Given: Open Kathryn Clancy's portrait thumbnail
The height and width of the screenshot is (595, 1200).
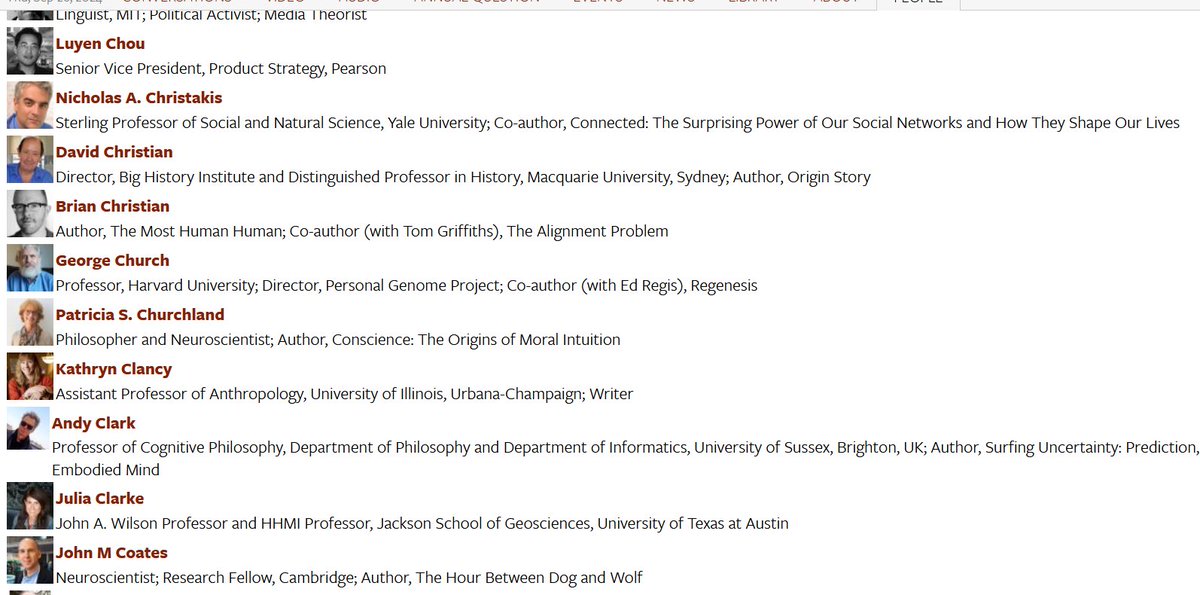Looking at the screenshot, I should tap(30, 376).
